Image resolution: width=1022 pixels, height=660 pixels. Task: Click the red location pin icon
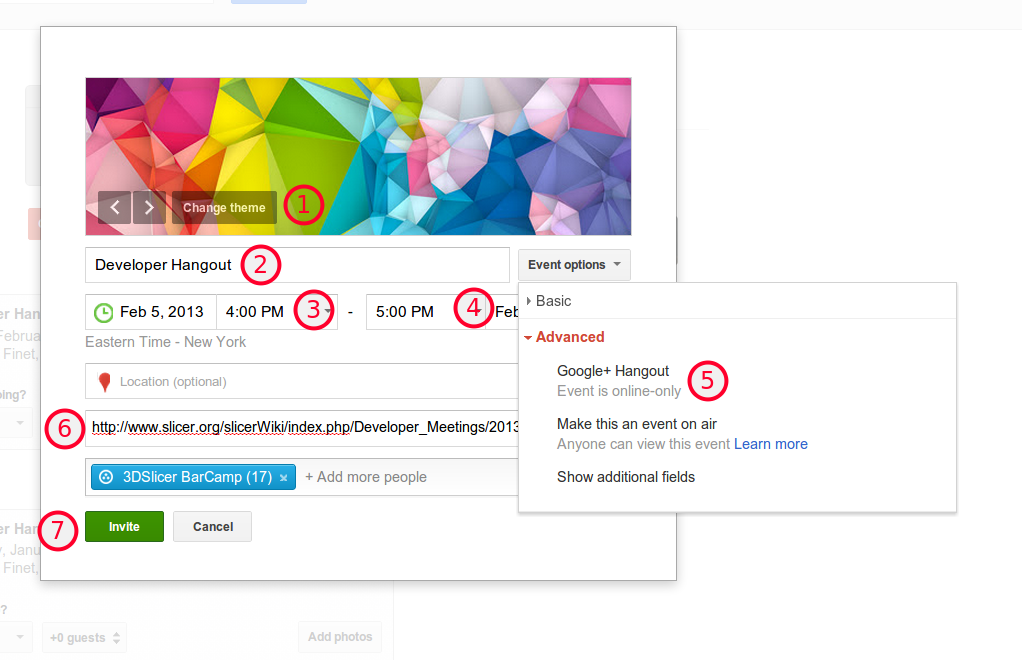click(x=104, y=382)
